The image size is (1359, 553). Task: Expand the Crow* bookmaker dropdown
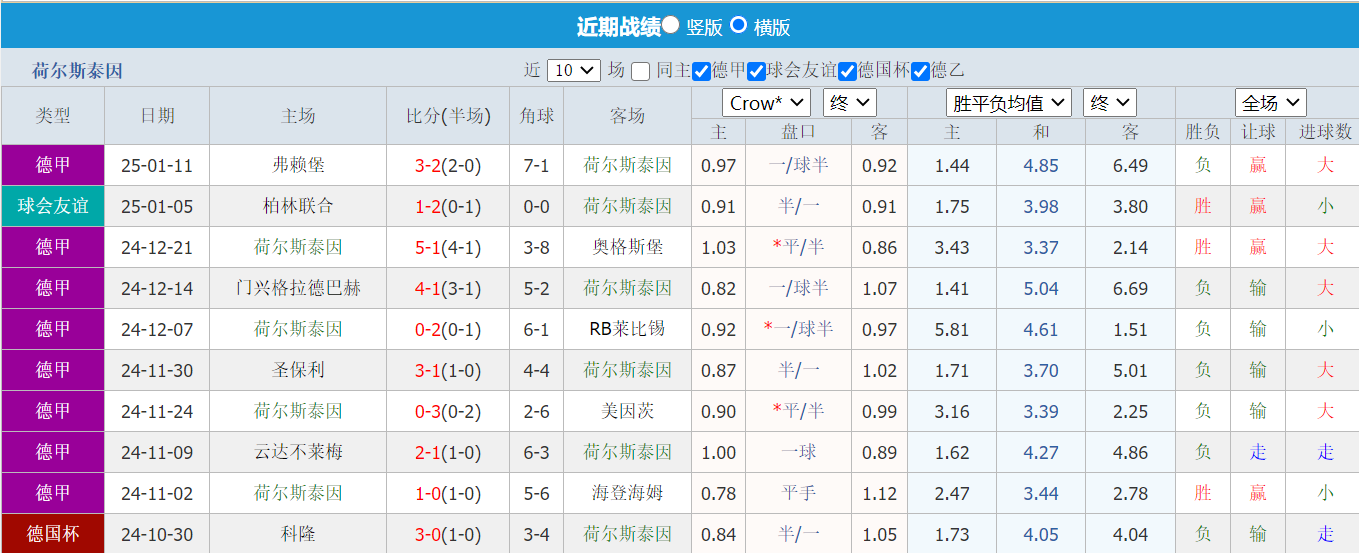[x=766, y=103]
